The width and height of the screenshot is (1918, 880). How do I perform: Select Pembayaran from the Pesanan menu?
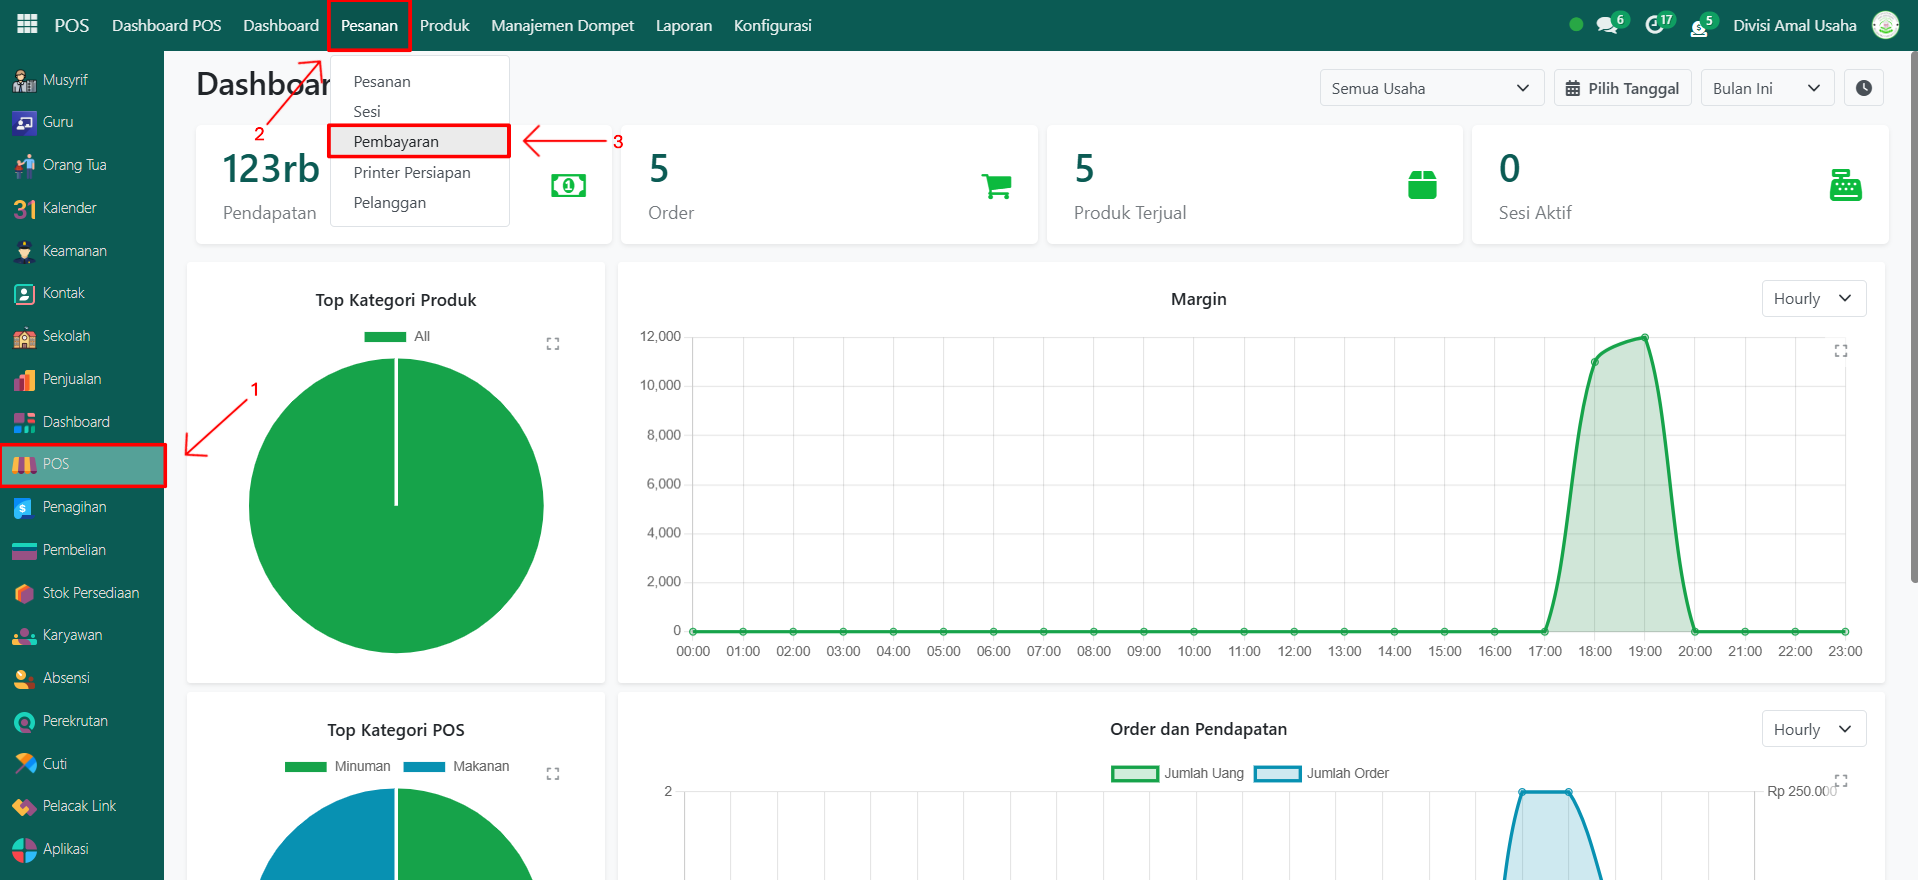coord(396,142)
